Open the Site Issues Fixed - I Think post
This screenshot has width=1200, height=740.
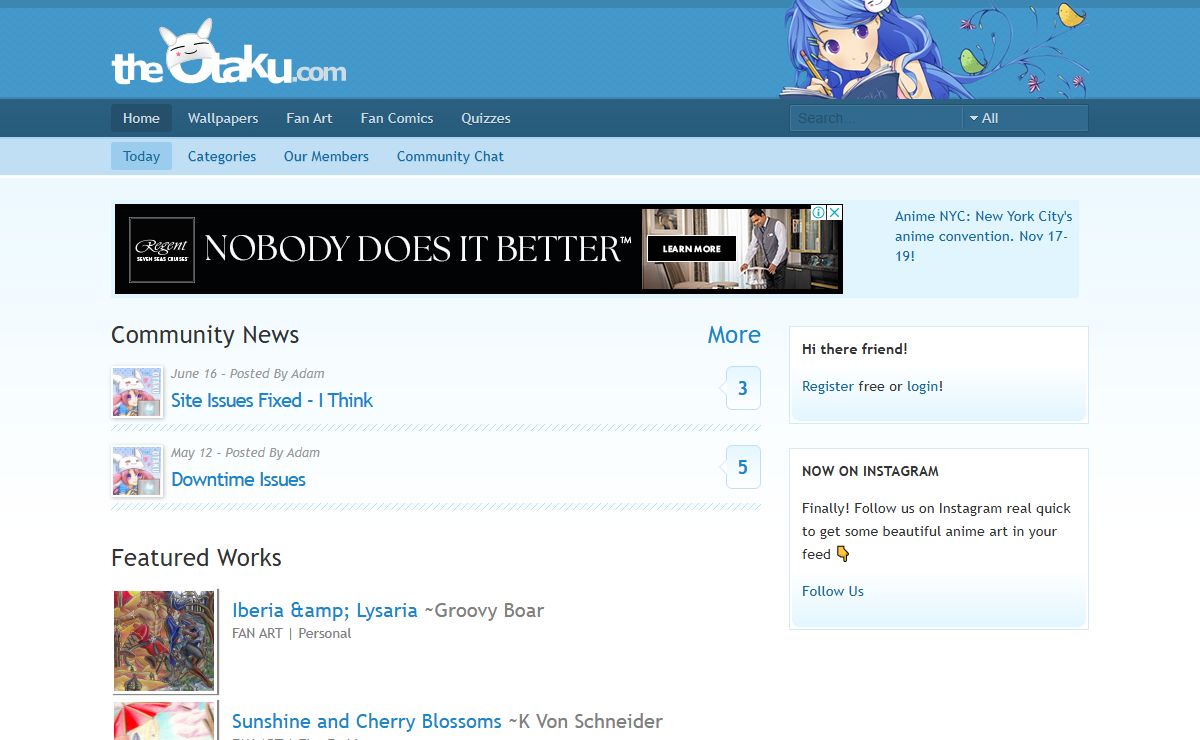(272, 400)
